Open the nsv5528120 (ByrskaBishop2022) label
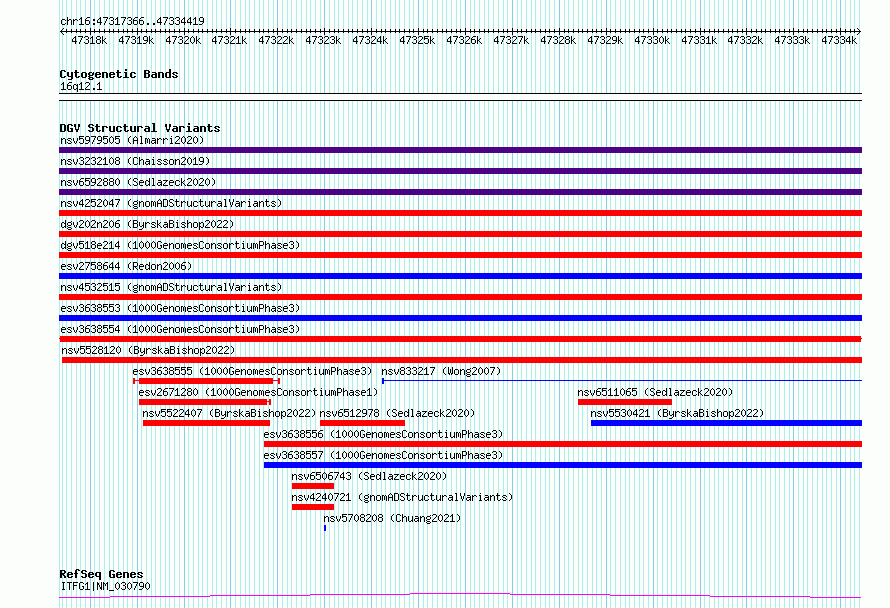Image resolution: width=890 pixels, height=608 pixels. coord(148,350)
